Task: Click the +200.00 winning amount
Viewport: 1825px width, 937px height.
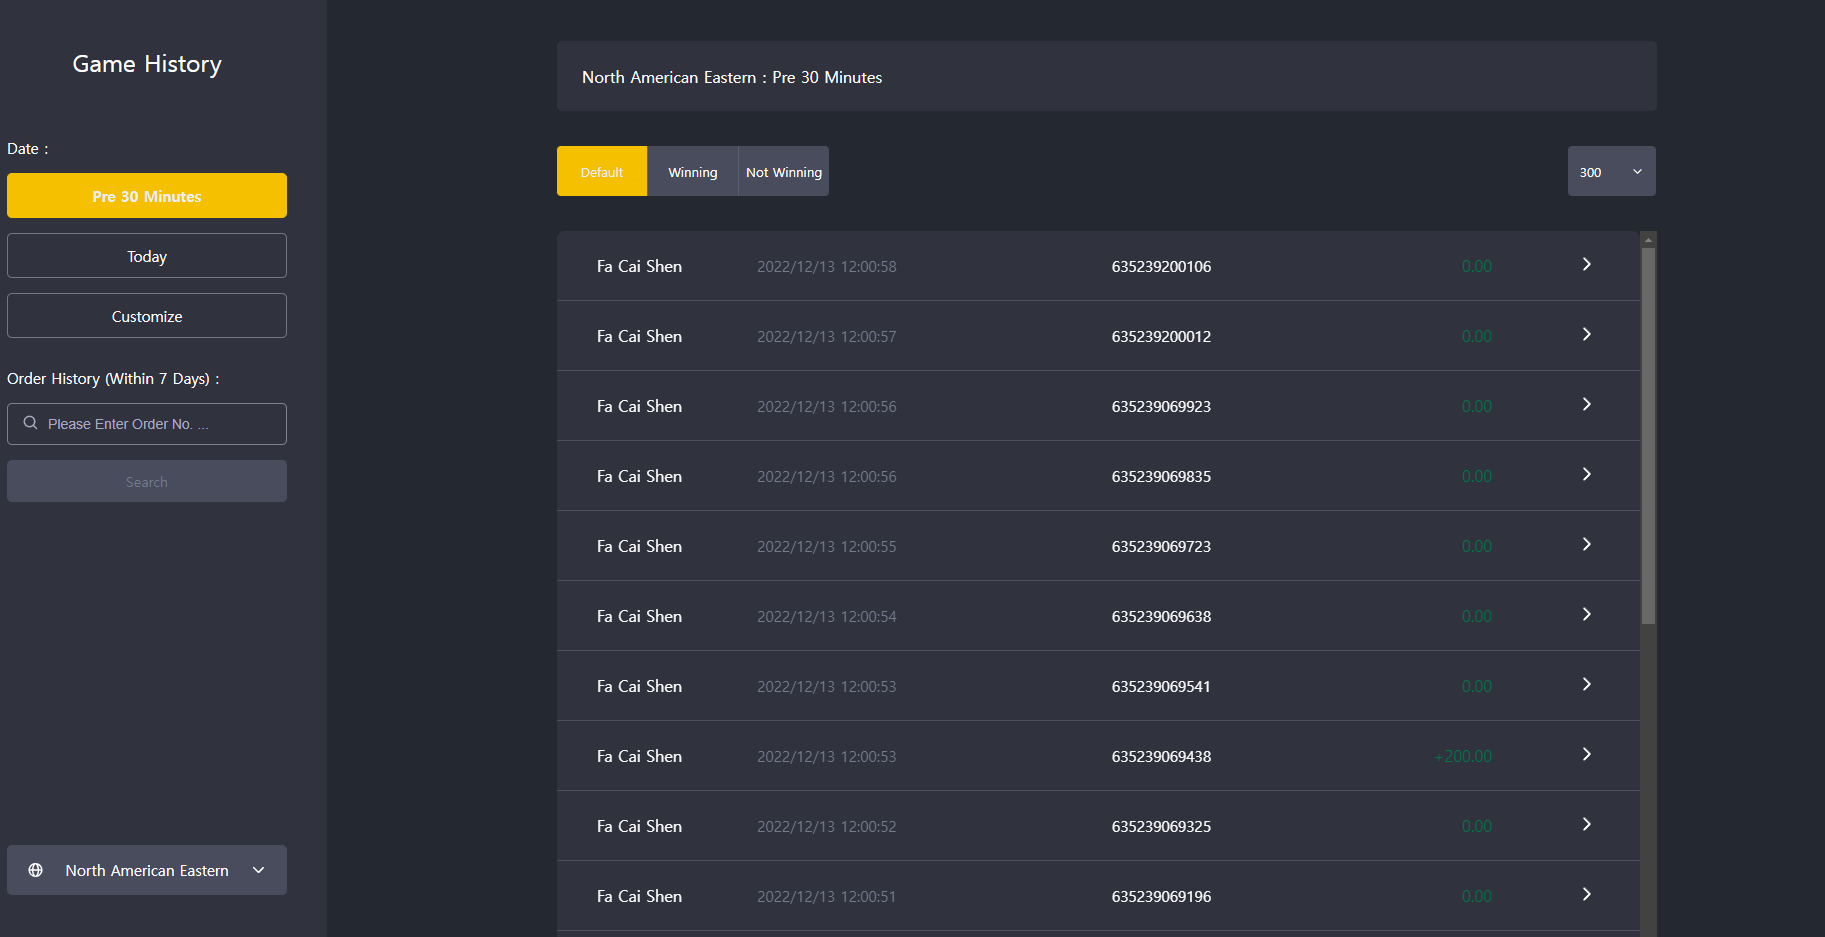Action: [x=1463, y=756]
